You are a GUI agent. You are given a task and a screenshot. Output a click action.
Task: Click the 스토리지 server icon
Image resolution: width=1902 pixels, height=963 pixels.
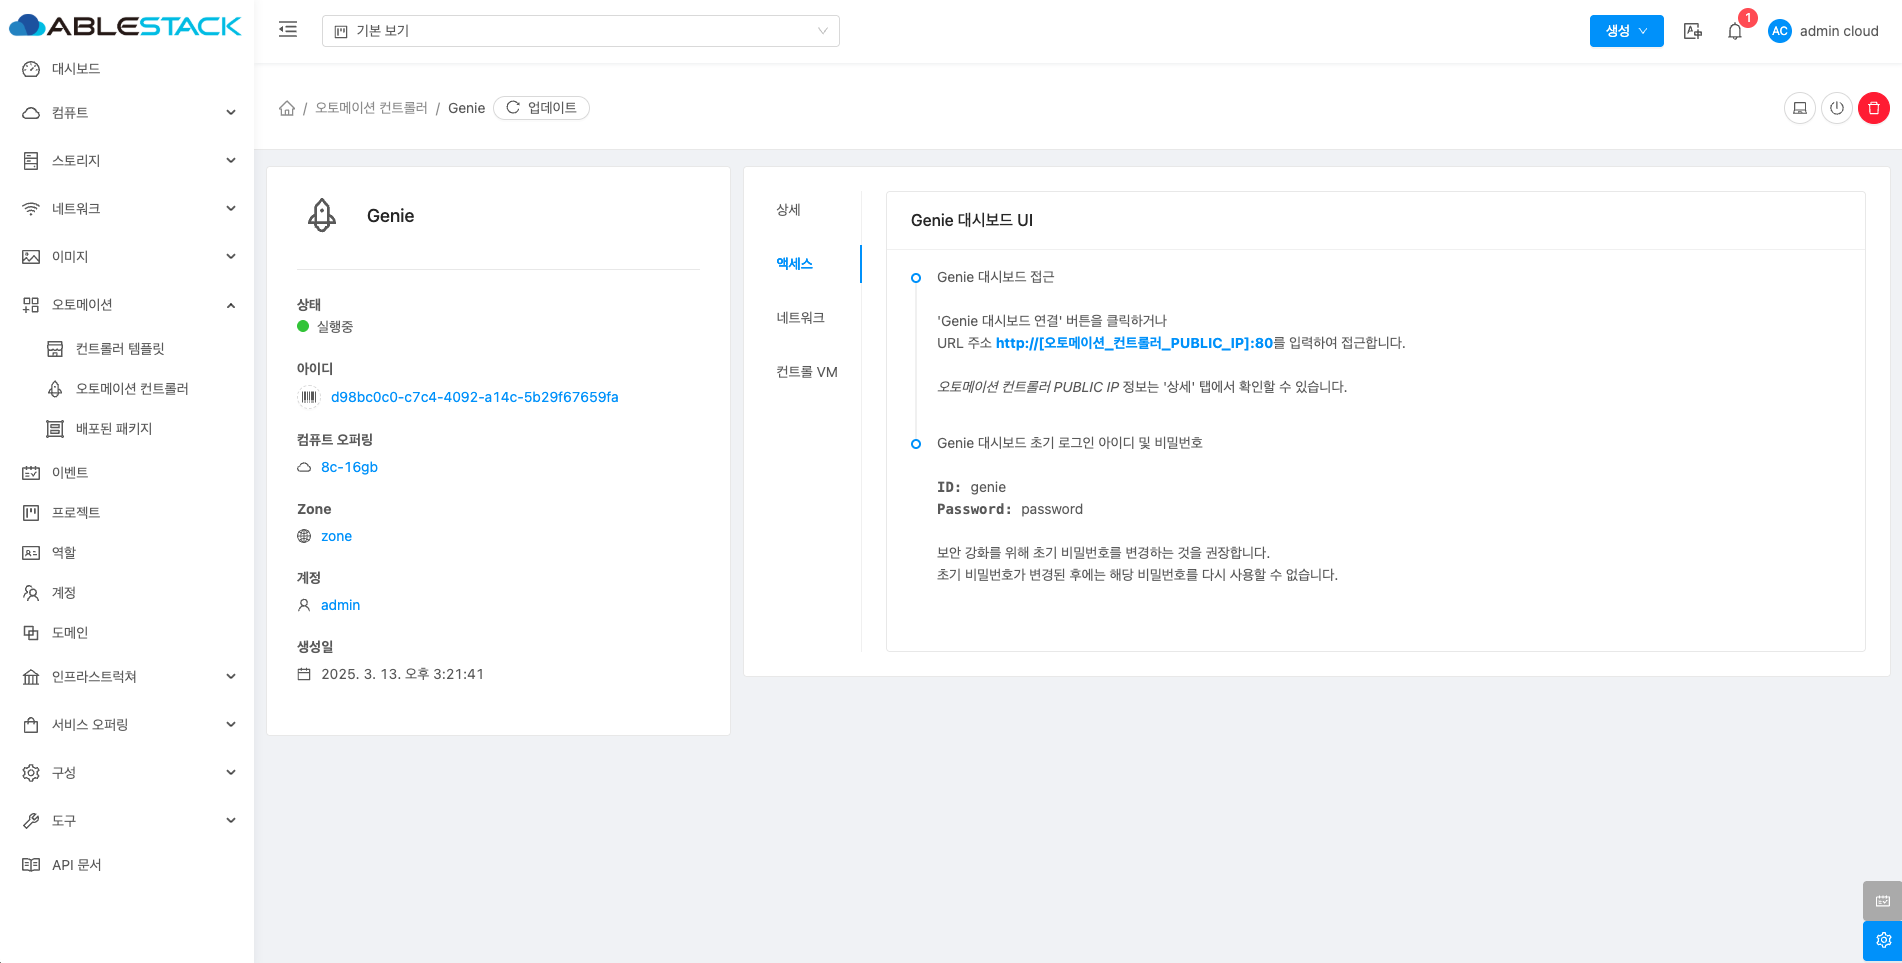pos(31,161)
